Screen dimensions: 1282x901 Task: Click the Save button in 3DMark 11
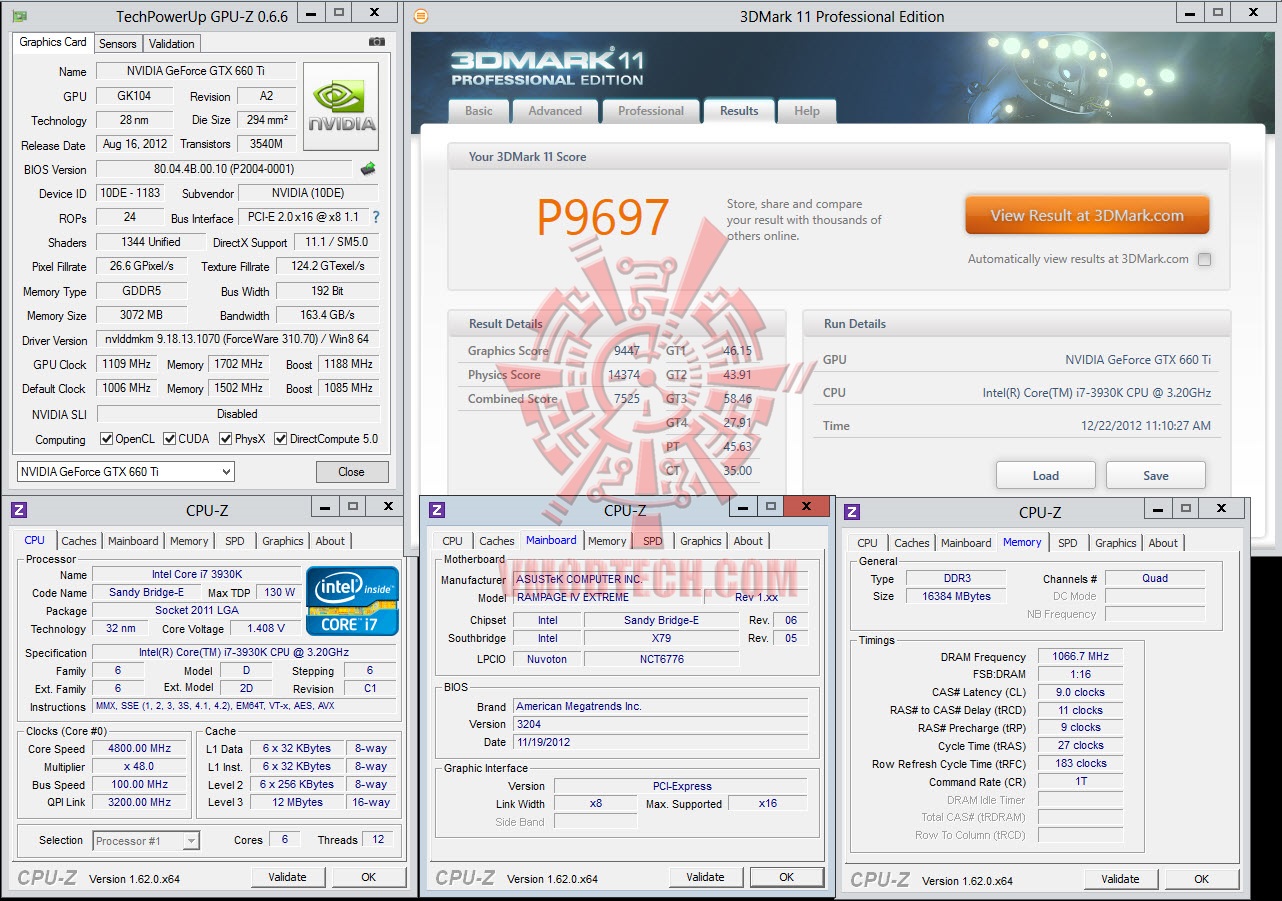tap(1156, 475)
